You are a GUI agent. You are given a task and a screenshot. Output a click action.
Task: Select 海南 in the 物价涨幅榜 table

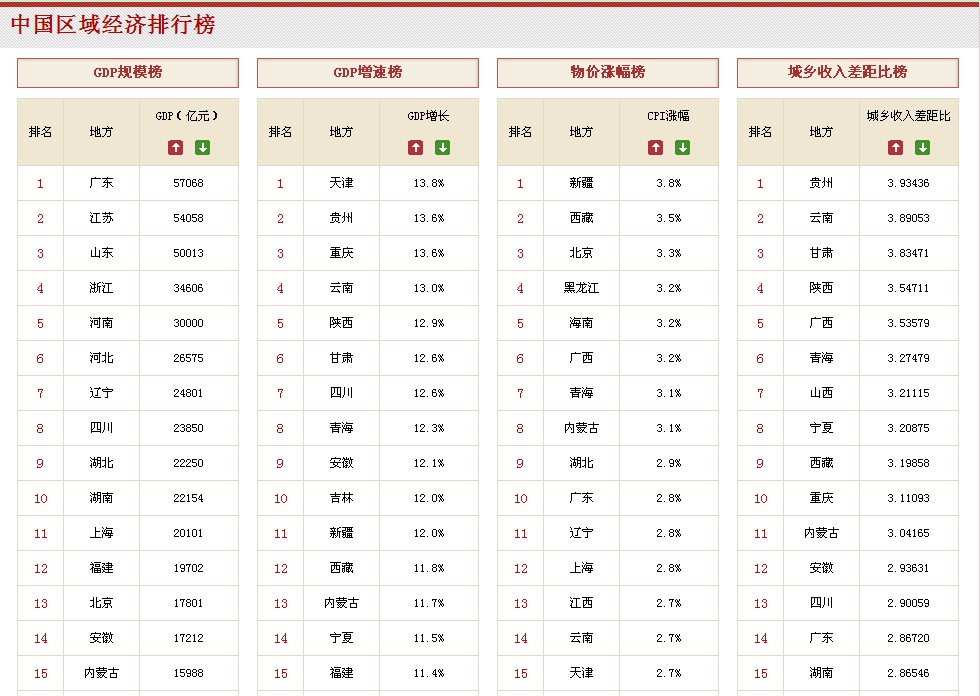tap(581, 323)
